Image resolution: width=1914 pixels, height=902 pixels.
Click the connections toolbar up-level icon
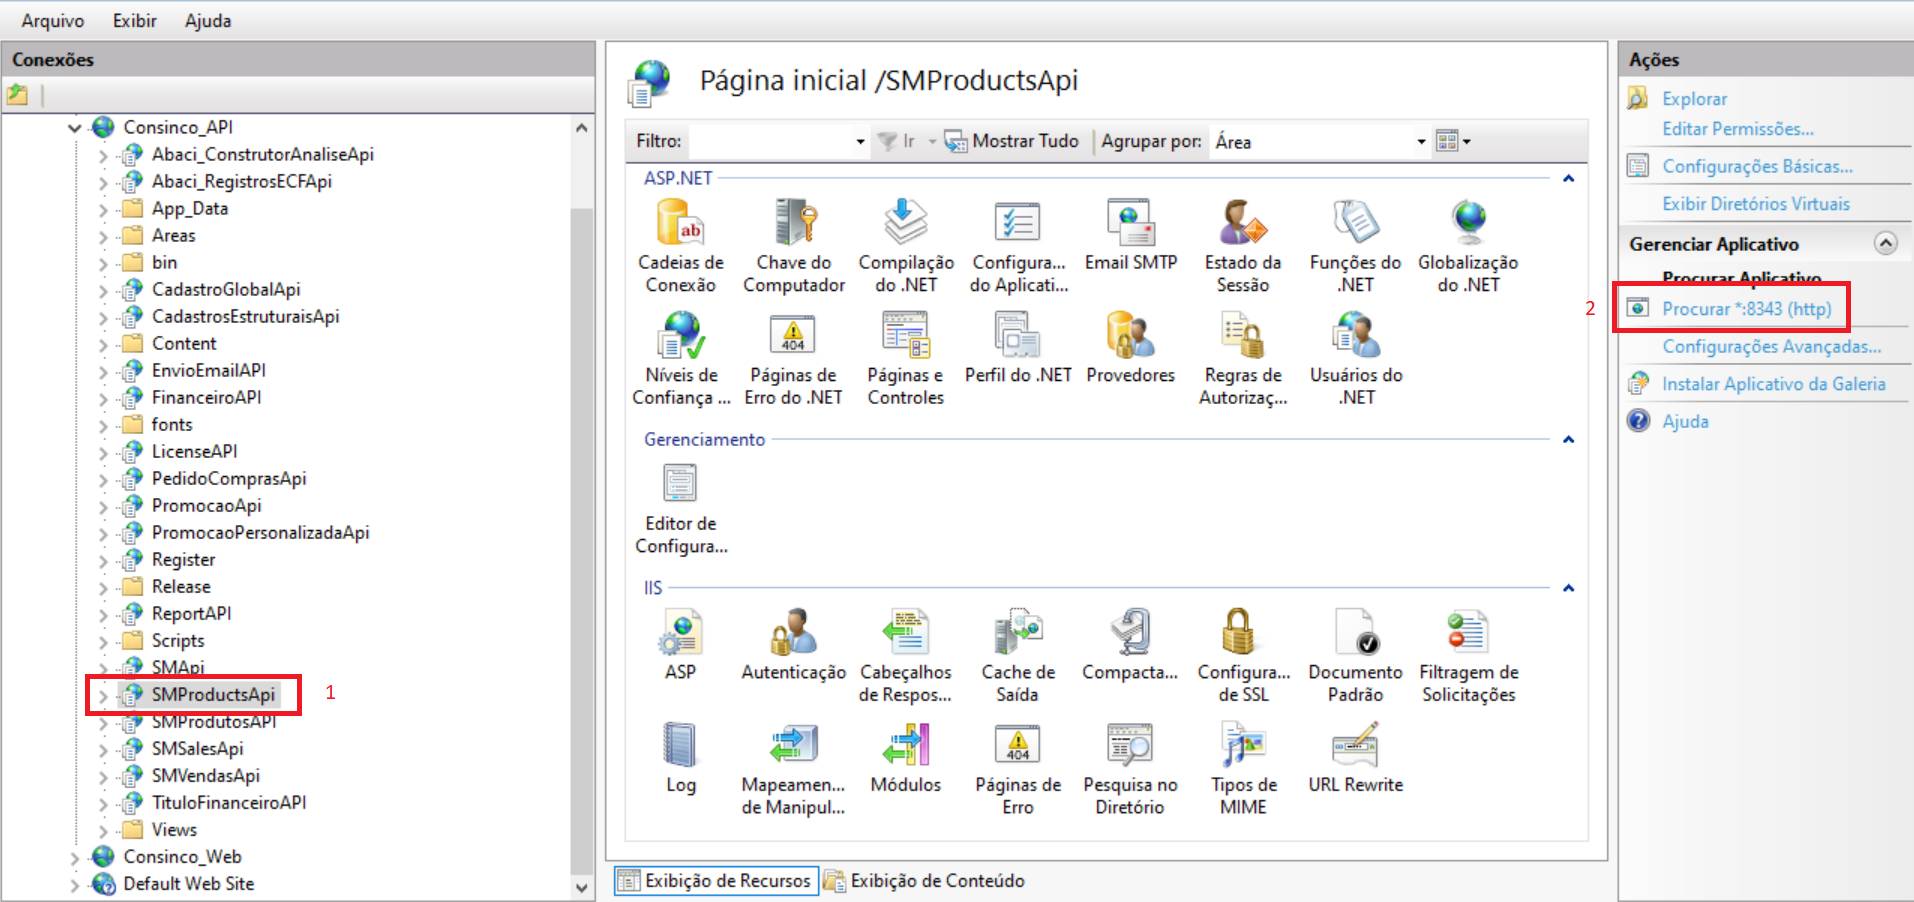point(17,96)
